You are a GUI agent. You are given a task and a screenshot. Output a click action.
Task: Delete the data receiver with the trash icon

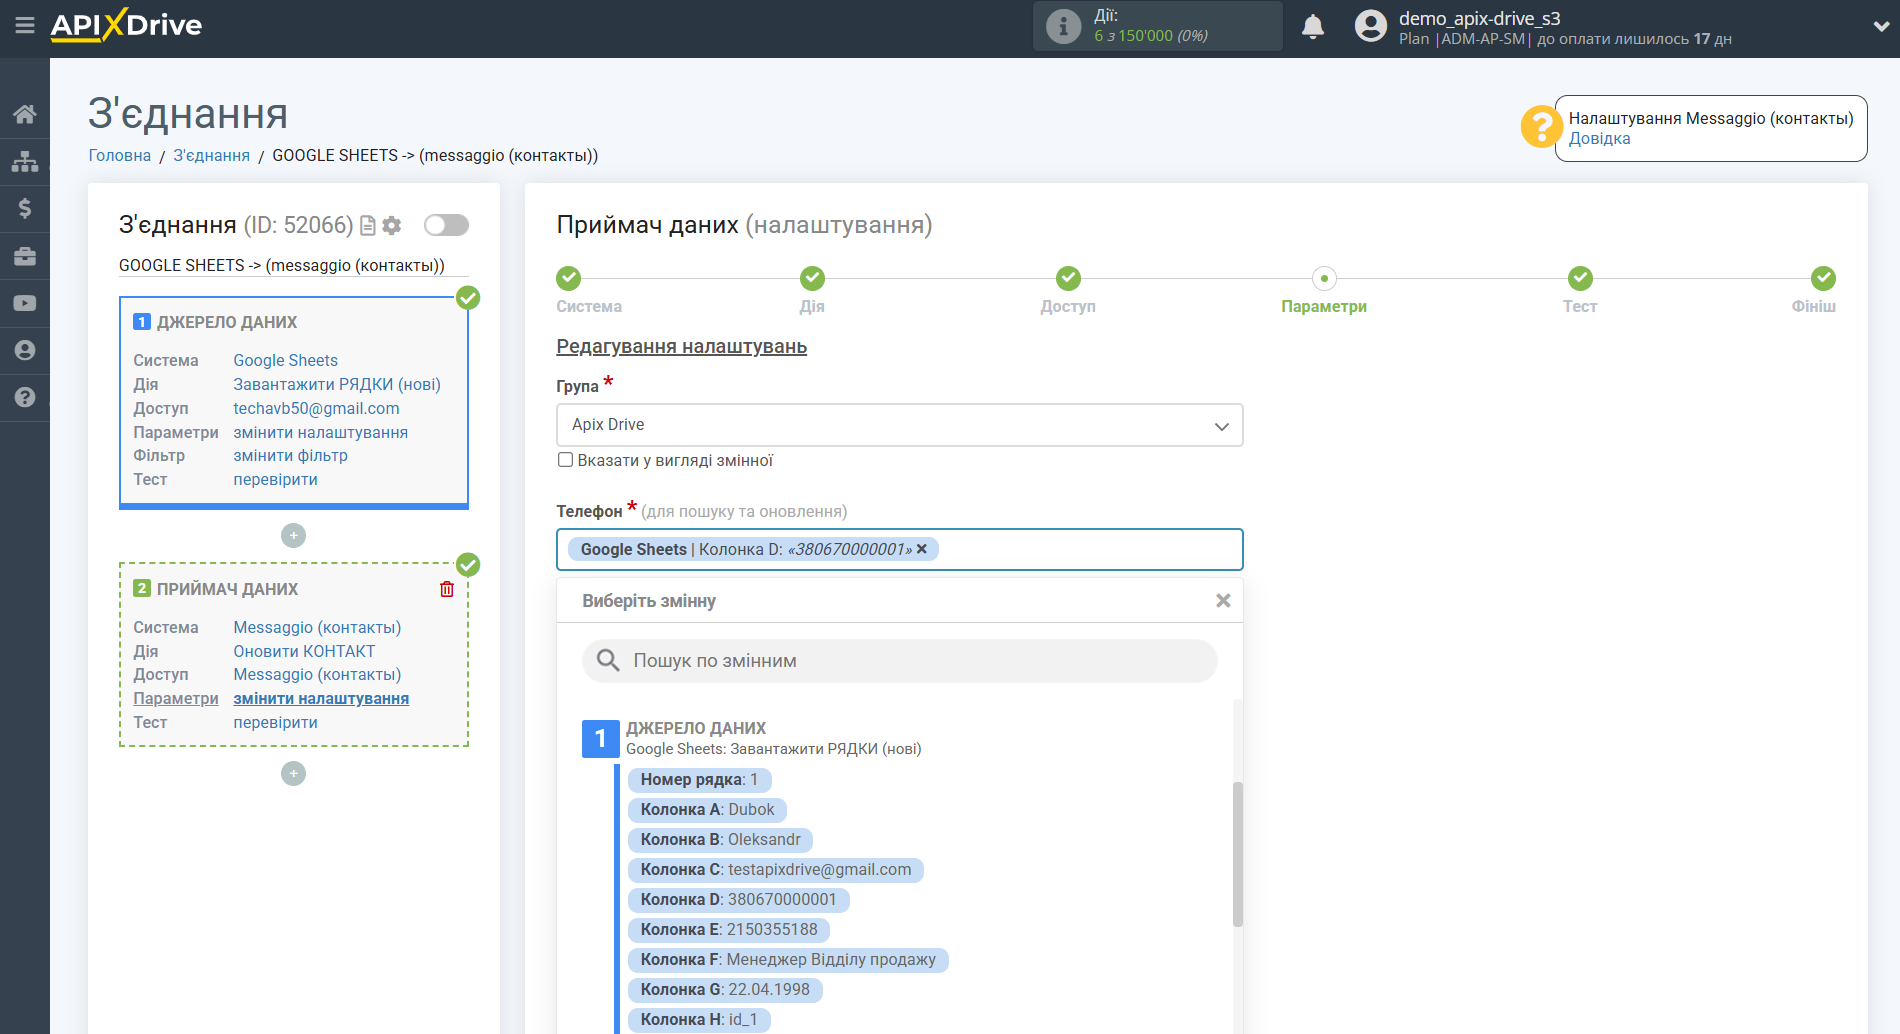[x=447, y=589]
